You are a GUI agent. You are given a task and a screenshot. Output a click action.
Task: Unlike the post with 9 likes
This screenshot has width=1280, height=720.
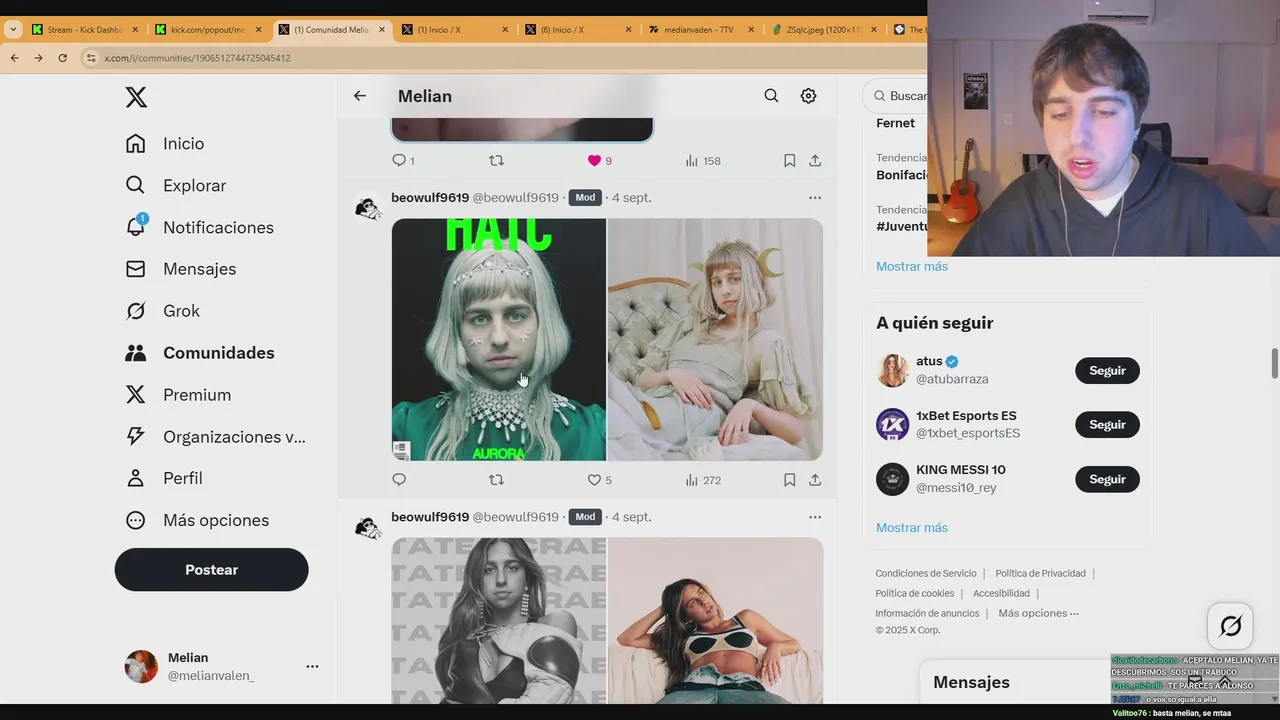point(599,160)
